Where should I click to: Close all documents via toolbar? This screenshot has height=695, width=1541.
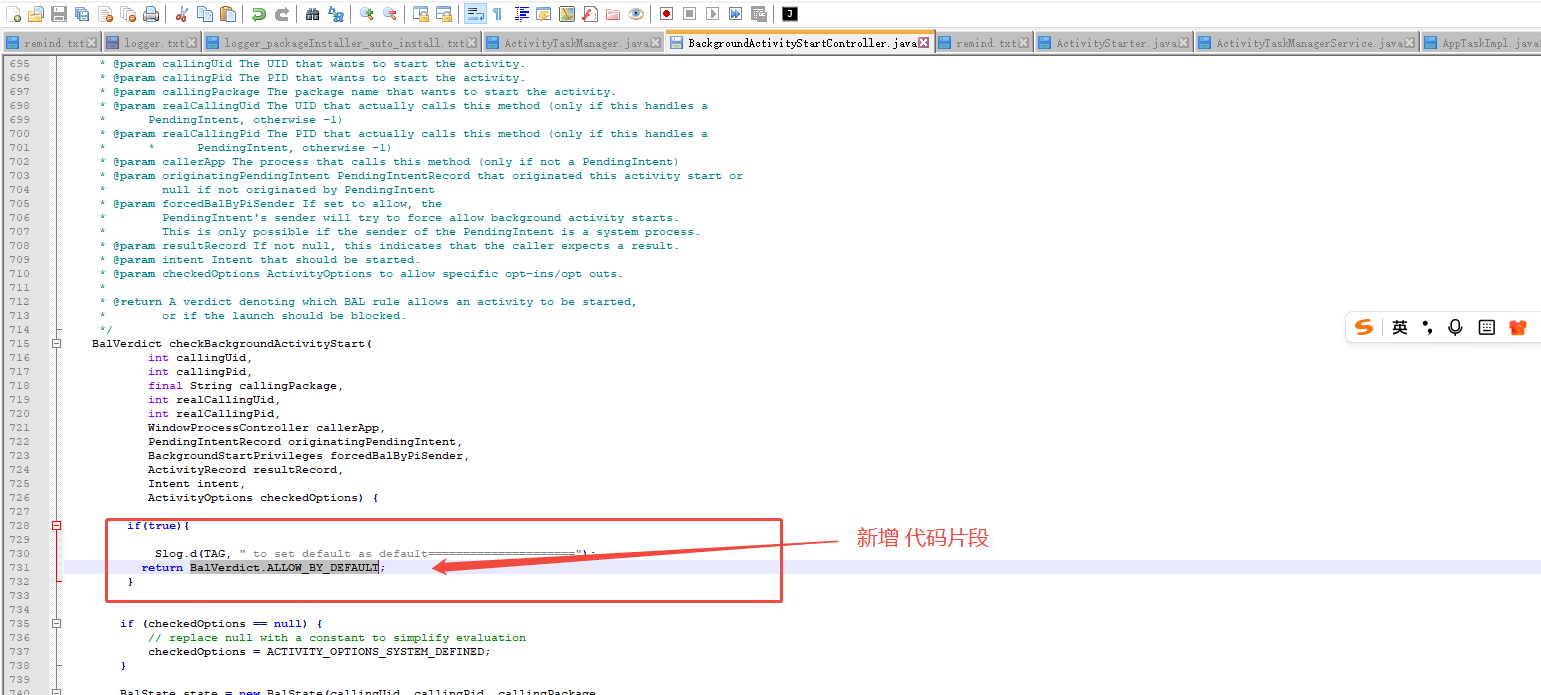click(128, 14)
